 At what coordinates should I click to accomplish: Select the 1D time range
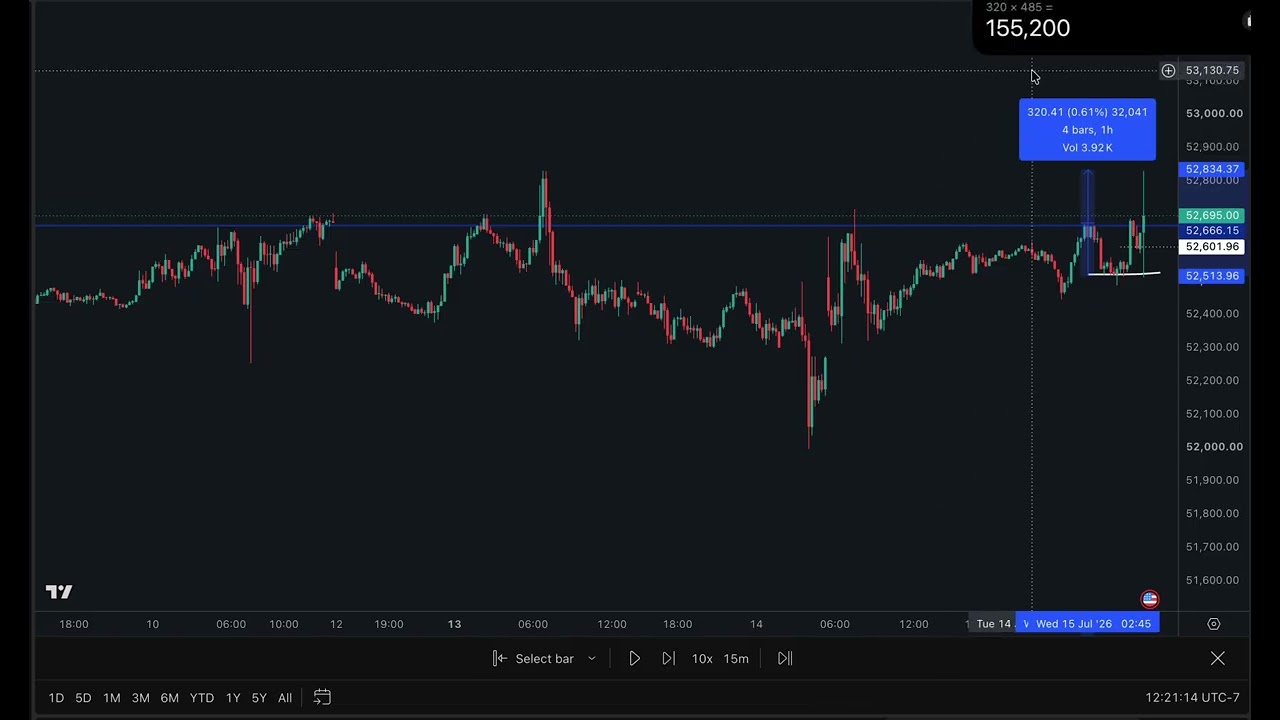tap(56, 698)
